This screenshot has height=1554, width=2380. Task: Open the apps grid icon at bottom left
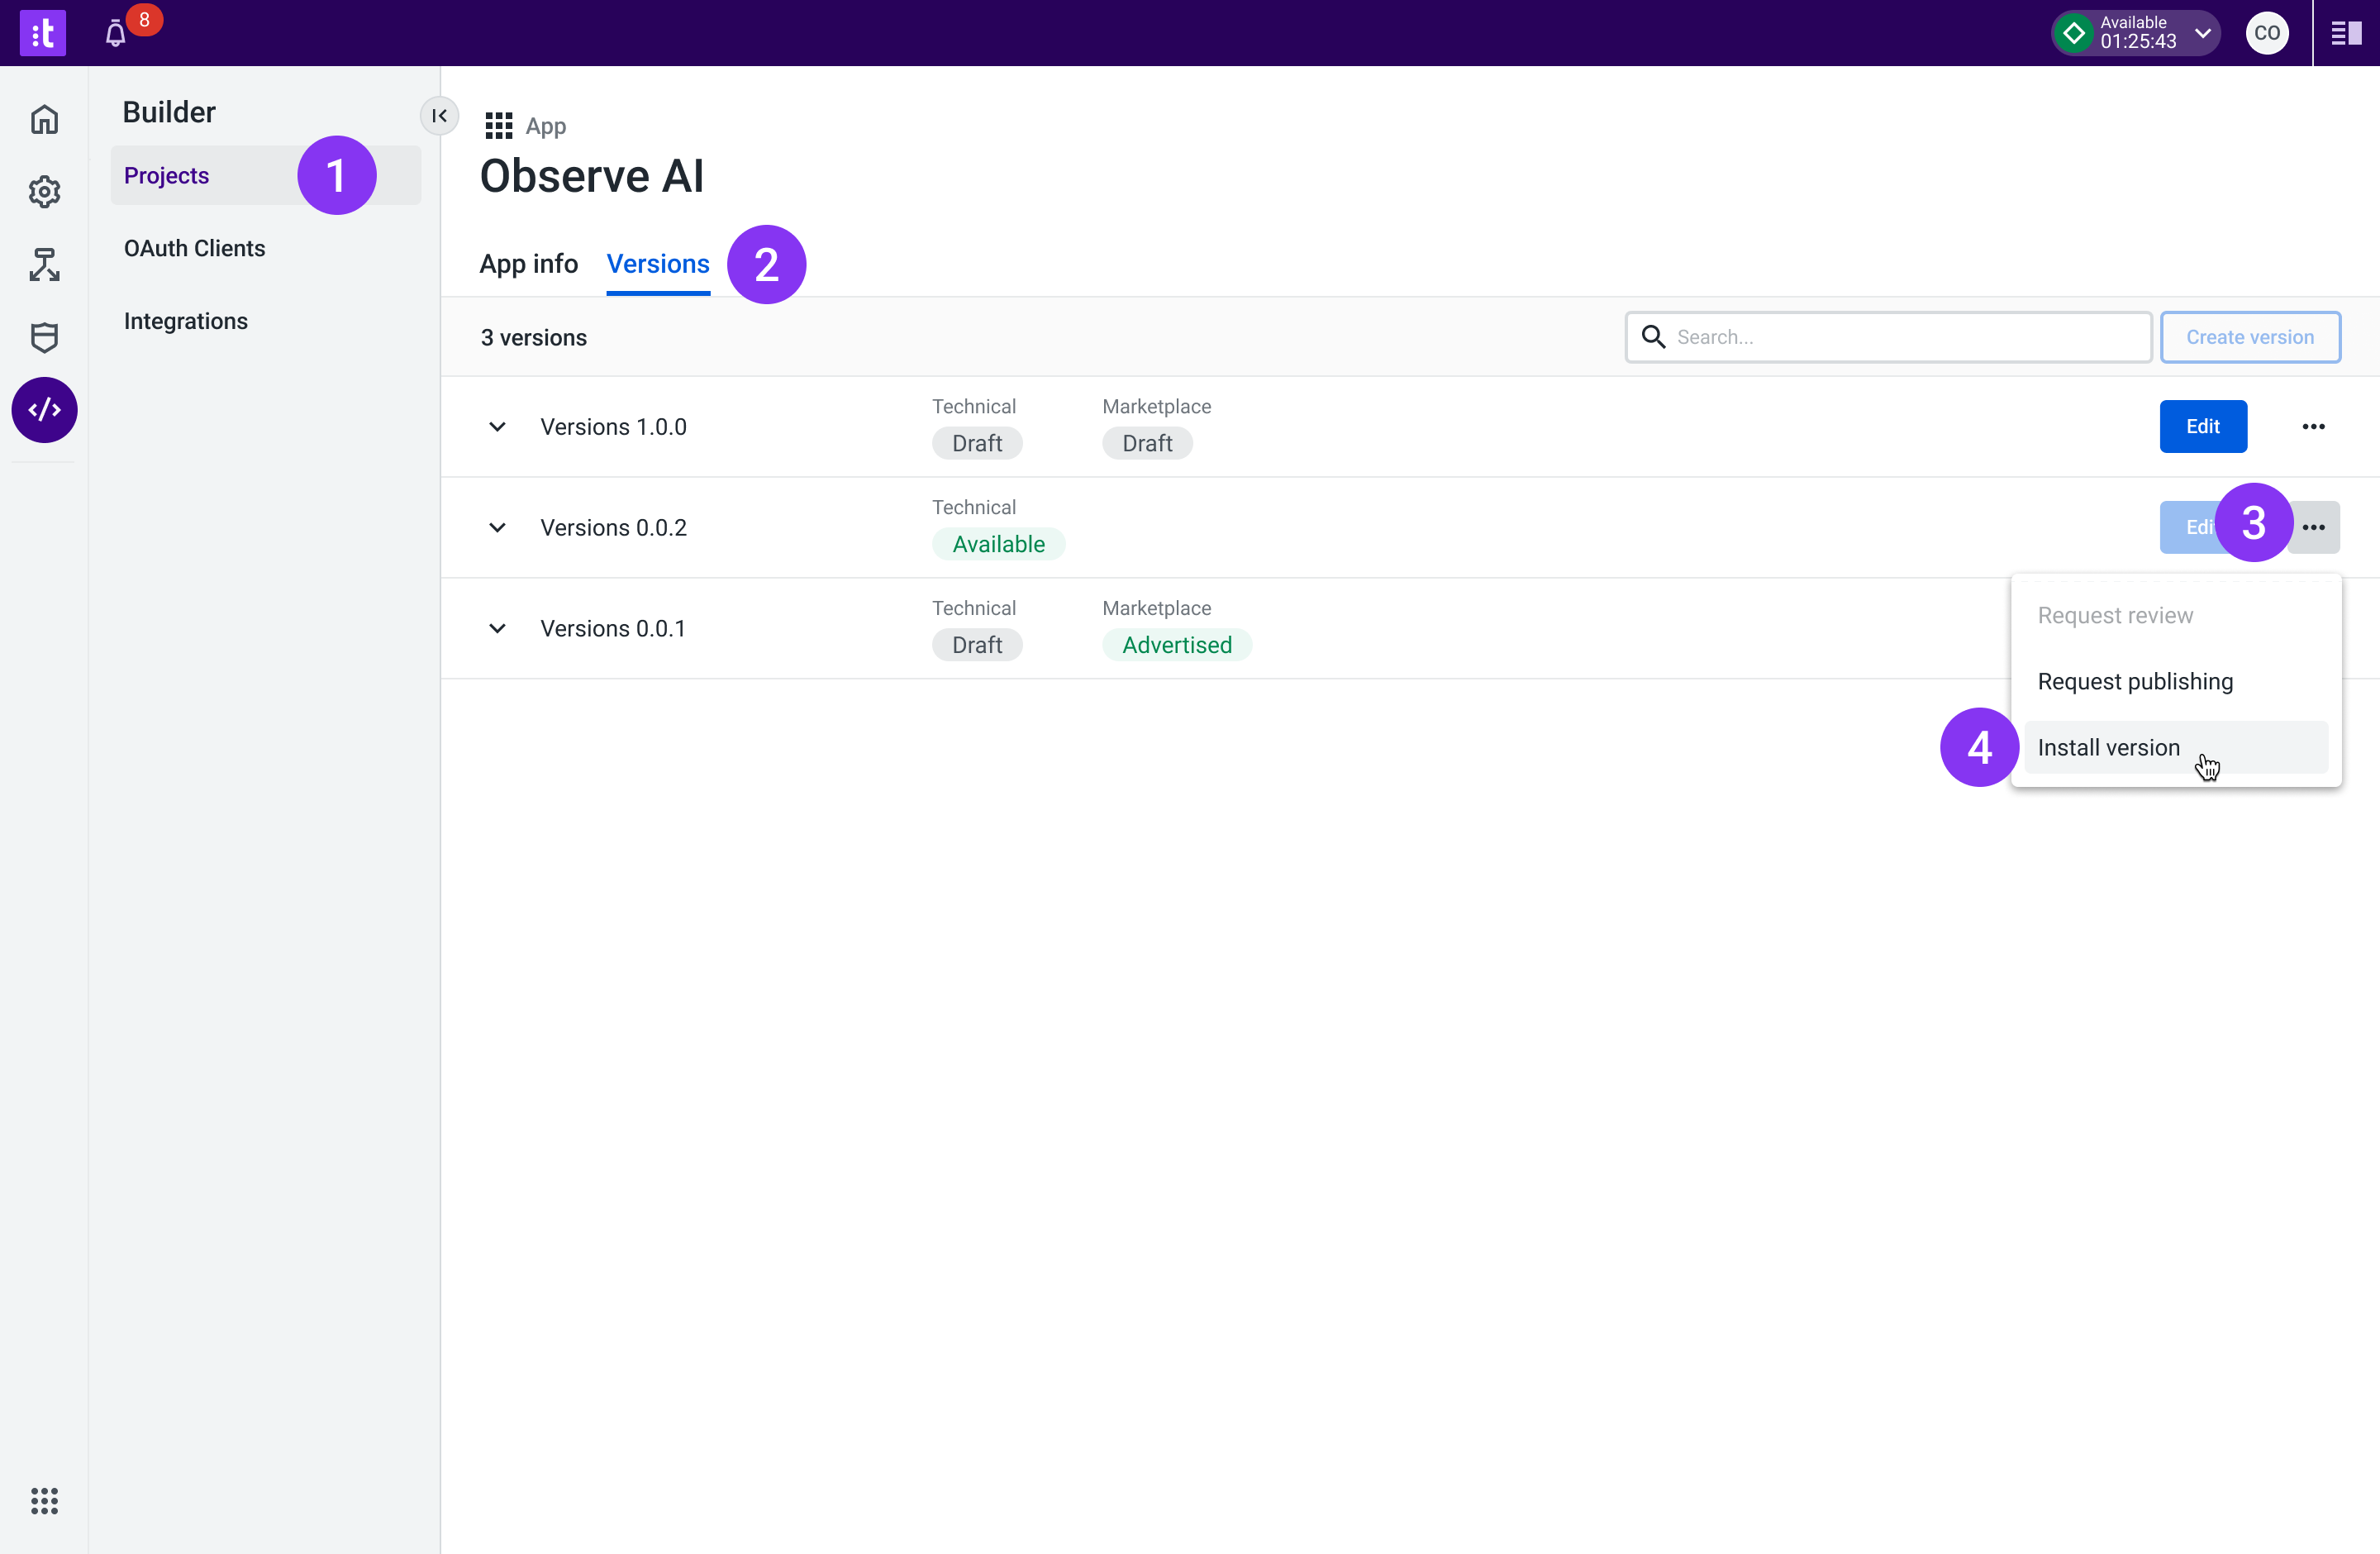[x=44, y=1500]
